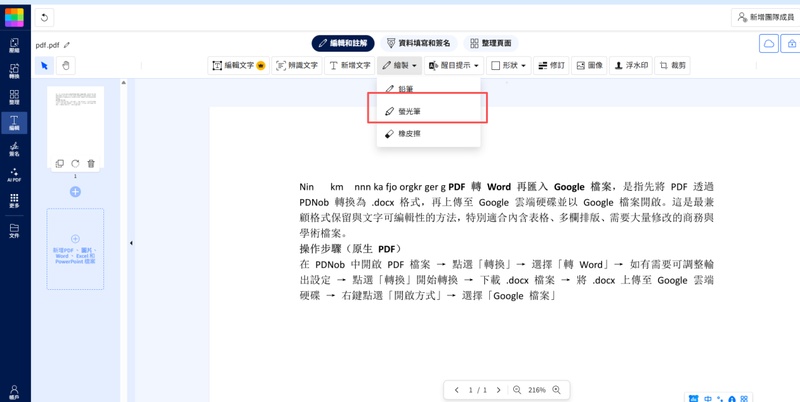The image size is (800, 402).
Task: Switch to the 整理頁面 tab
Action: (x=491, y=43)
